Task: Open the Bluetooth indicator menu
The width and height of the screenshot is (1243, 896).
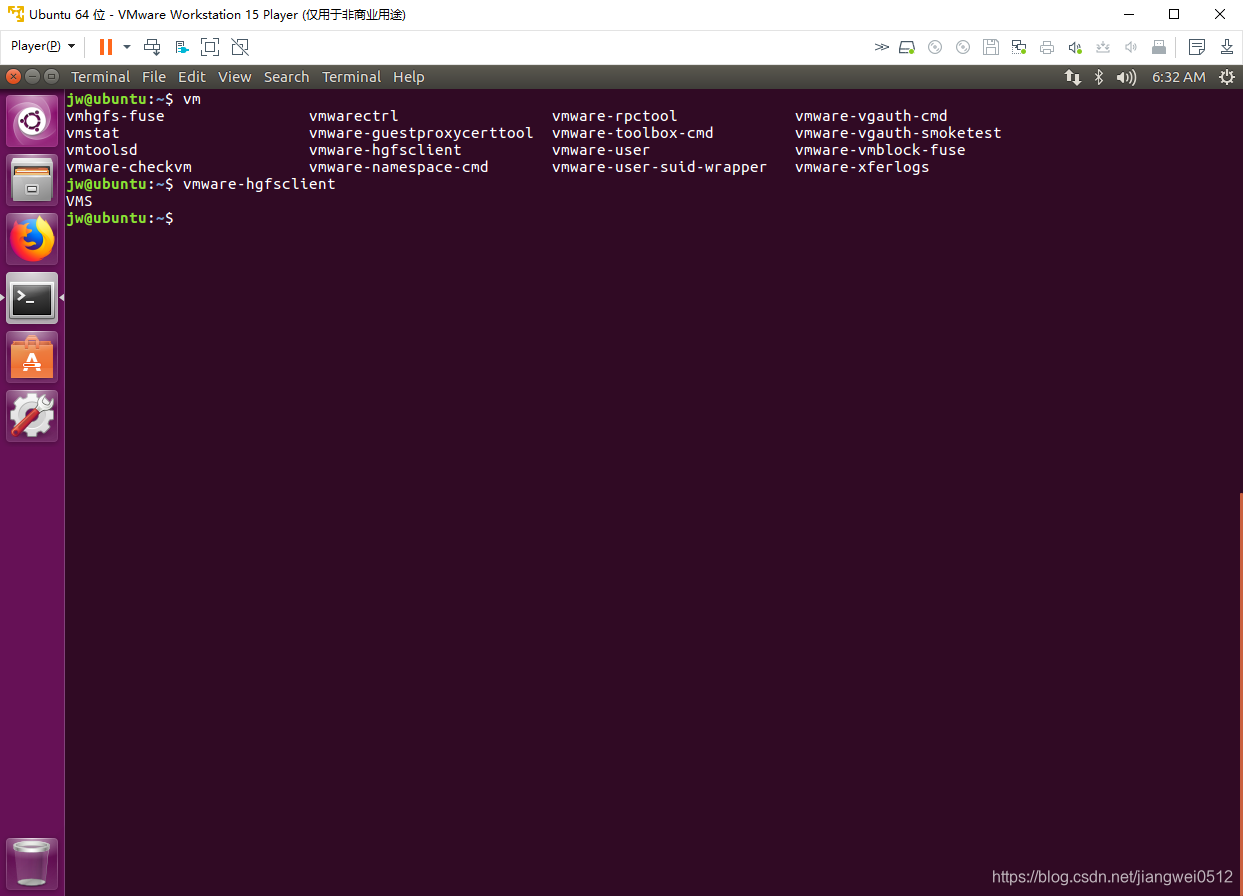Action: pos(1098,77)
